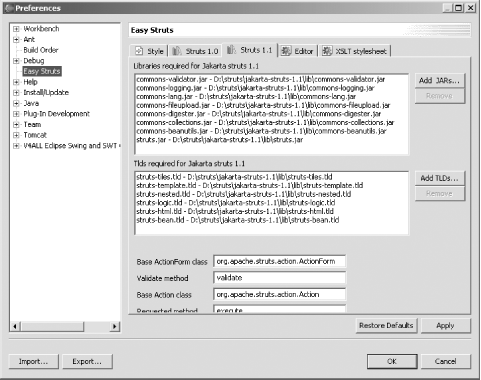Click Remove button beside Tlds list
This screenshot has width=481, height=380.
[x=439, y=194]
